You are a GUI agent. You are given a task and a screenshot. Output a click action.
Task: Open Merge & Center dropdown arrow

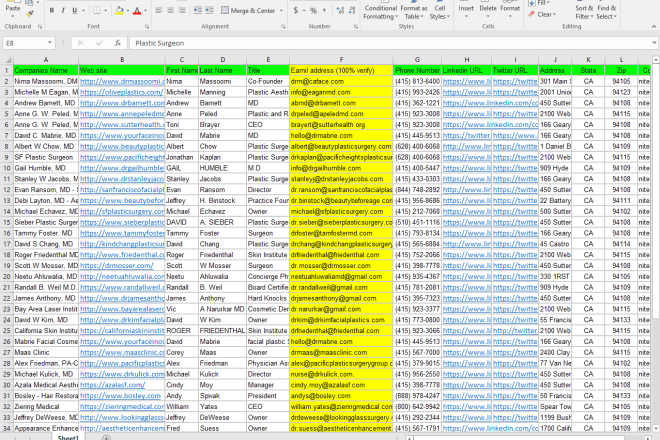[x=281, y=11]
